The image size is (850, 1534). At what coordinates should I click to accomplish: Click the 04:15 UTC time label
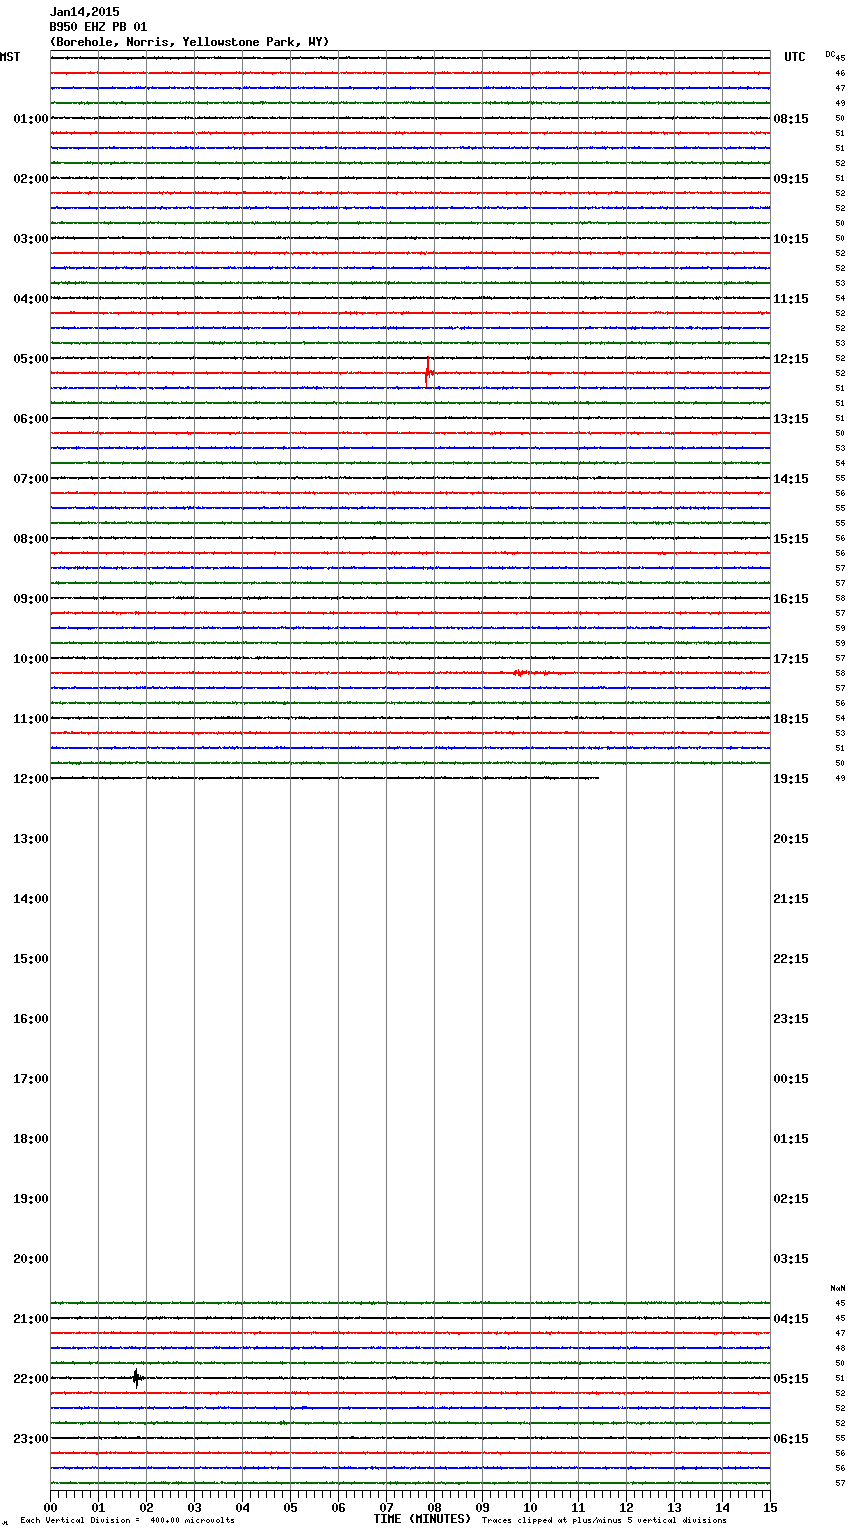(x=791, y=1319)
